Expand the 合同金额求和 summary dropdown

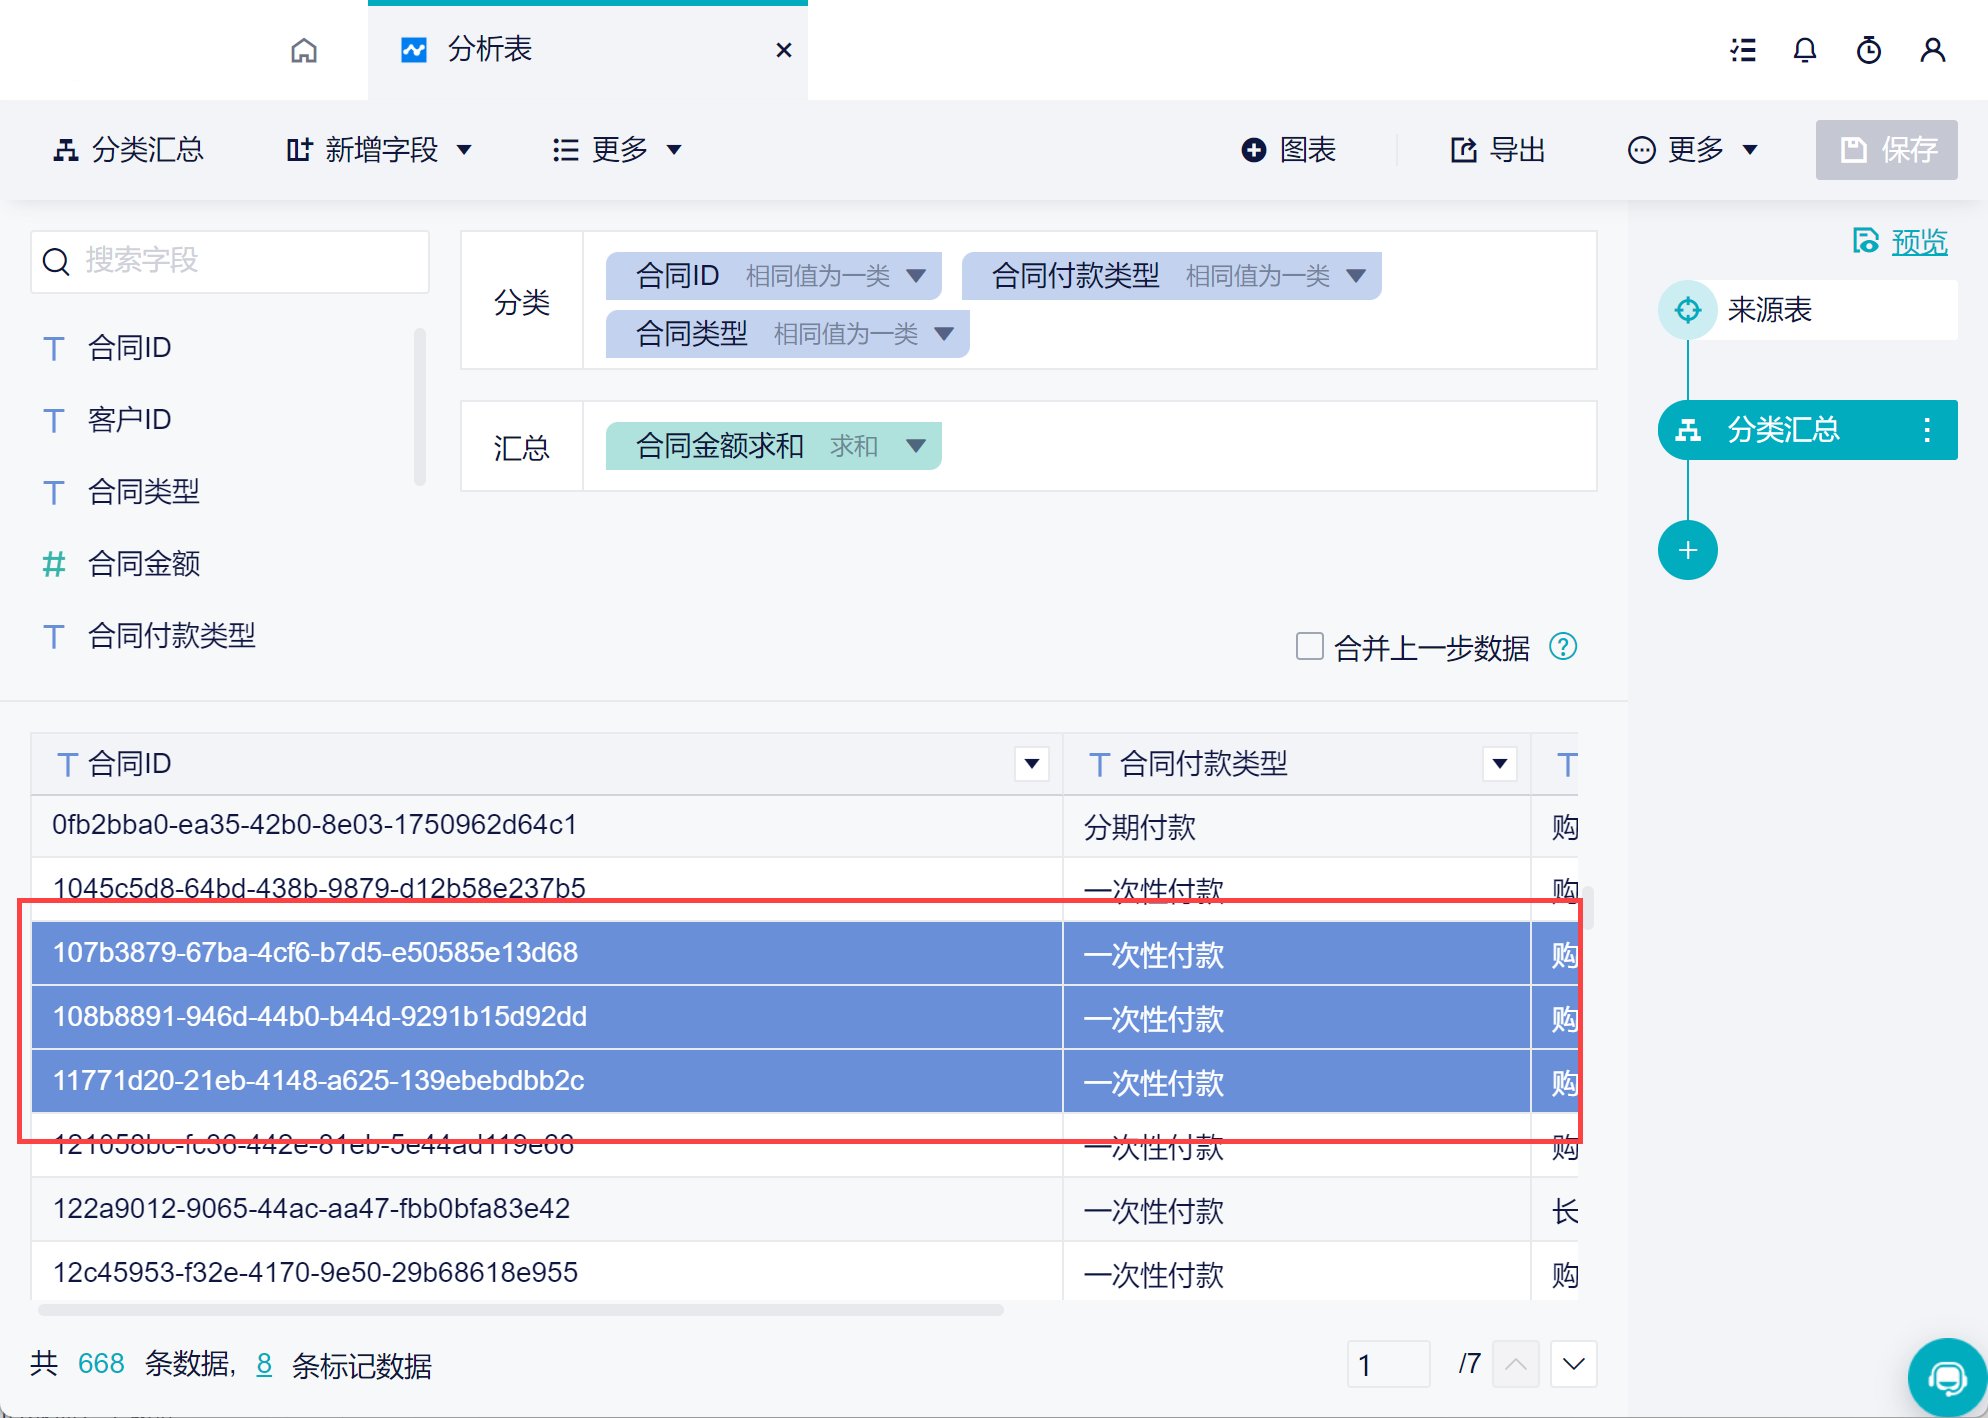click(915, 446)
